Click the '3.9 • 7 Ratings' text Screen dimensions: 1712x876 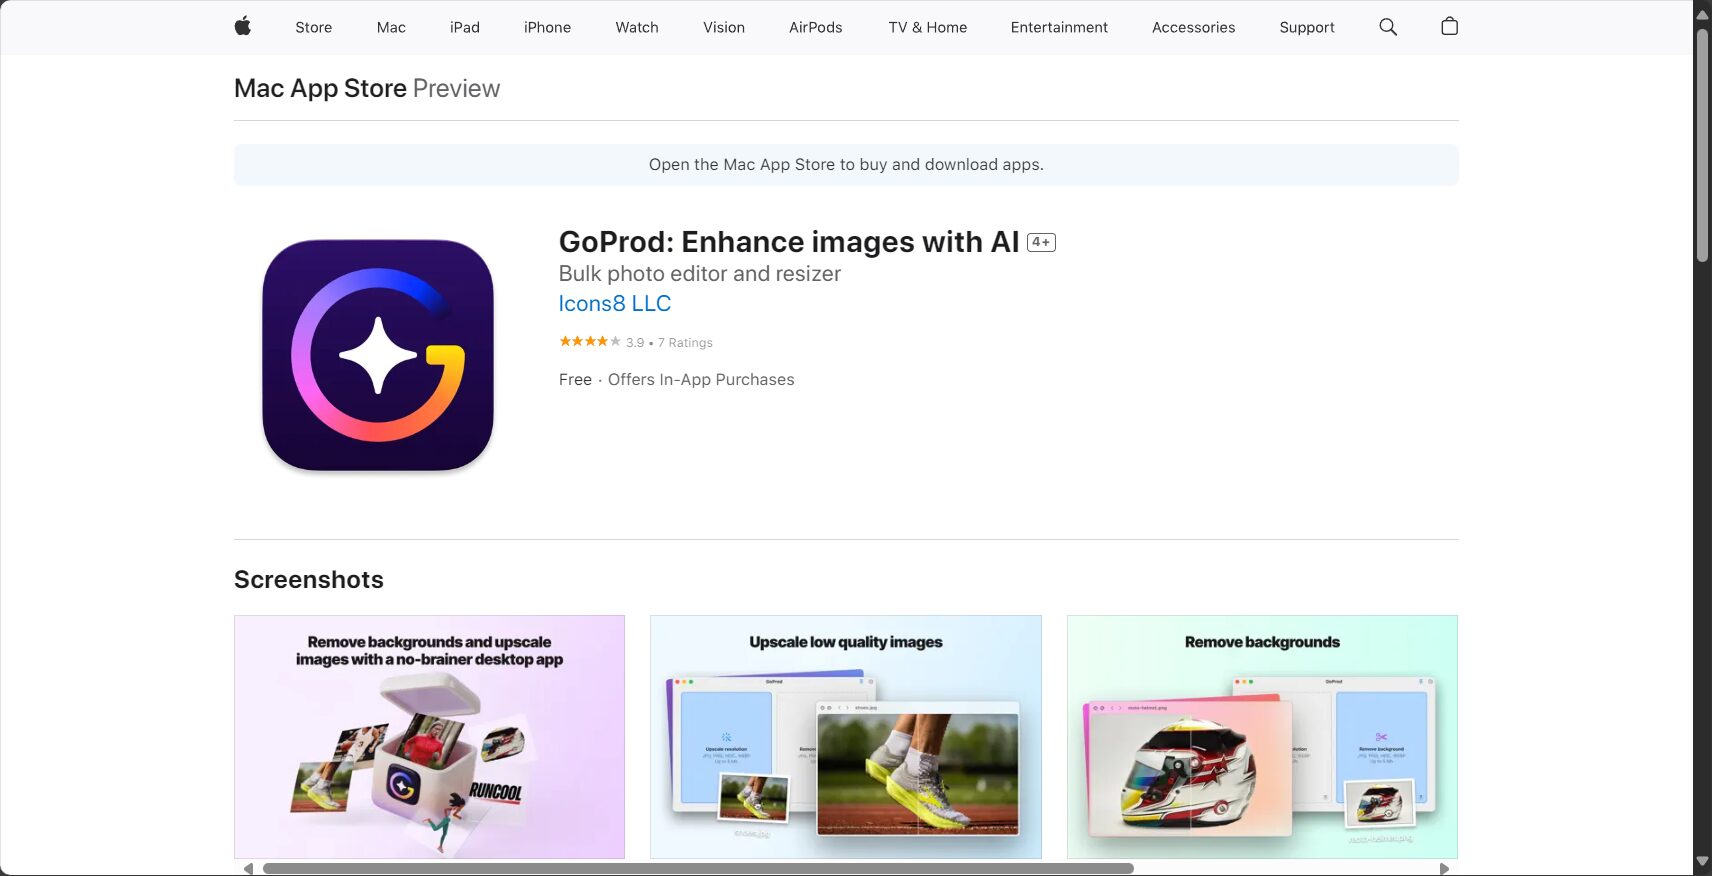(x=669, y=343)
